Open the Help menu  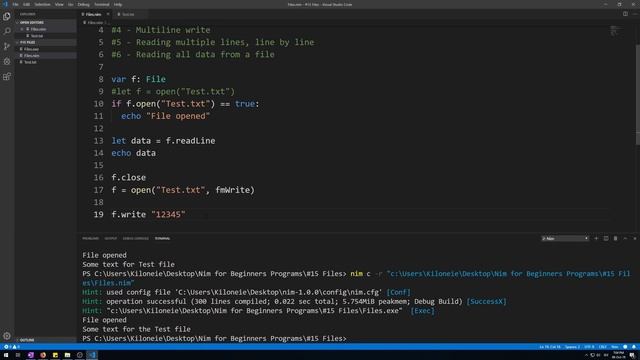(118, 4)
